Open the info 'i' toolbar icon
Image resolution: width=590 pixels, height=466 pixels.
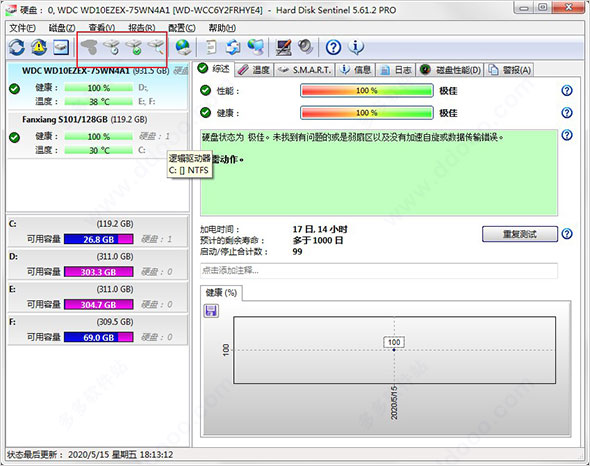coord(356,47)
